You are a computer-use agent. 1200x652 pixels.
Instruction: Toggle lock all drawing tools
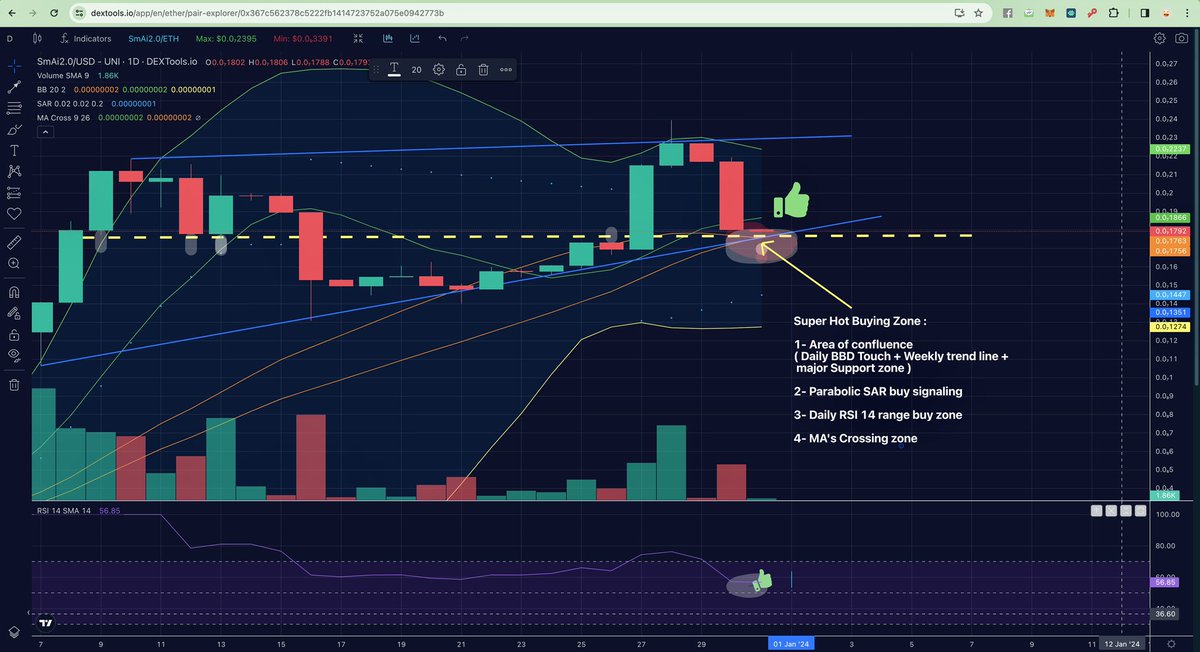pyautogui.click(x=14, y=335)
